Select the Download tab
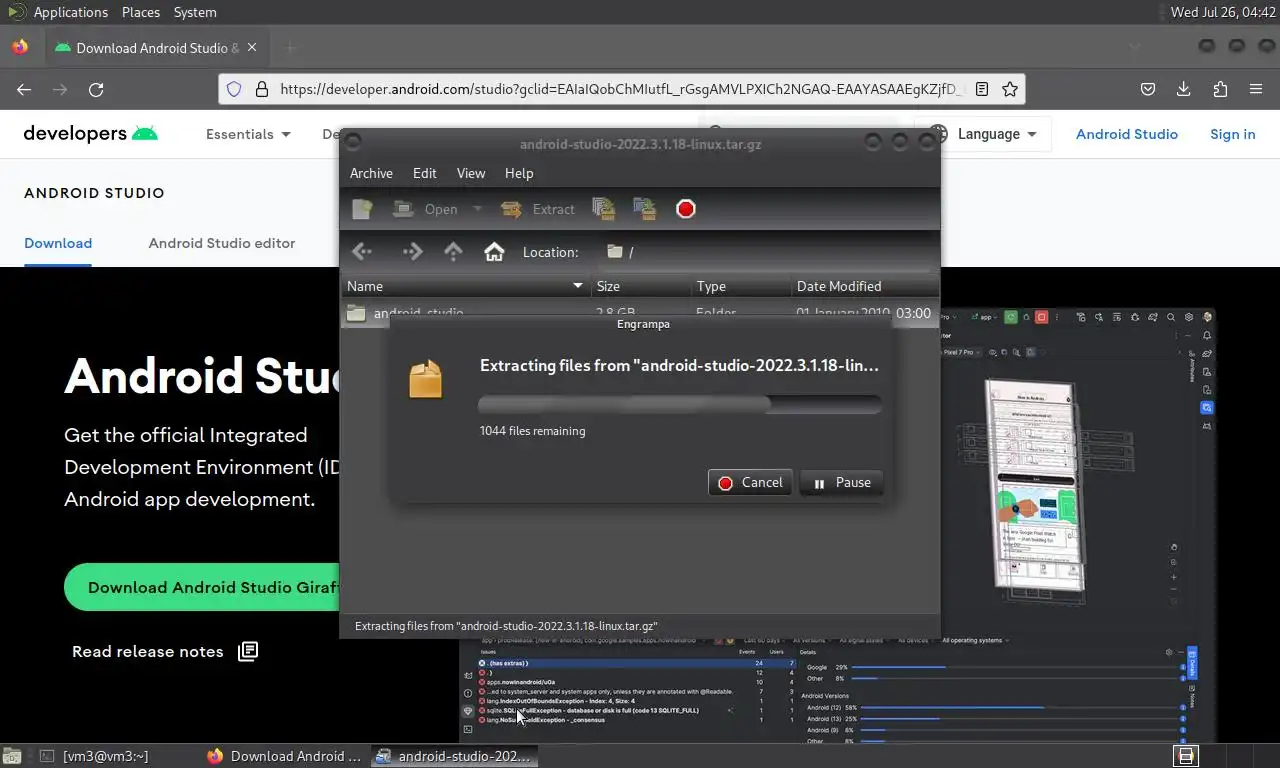Viewport: 1280px width, 768px height. (x=58, y=243)
